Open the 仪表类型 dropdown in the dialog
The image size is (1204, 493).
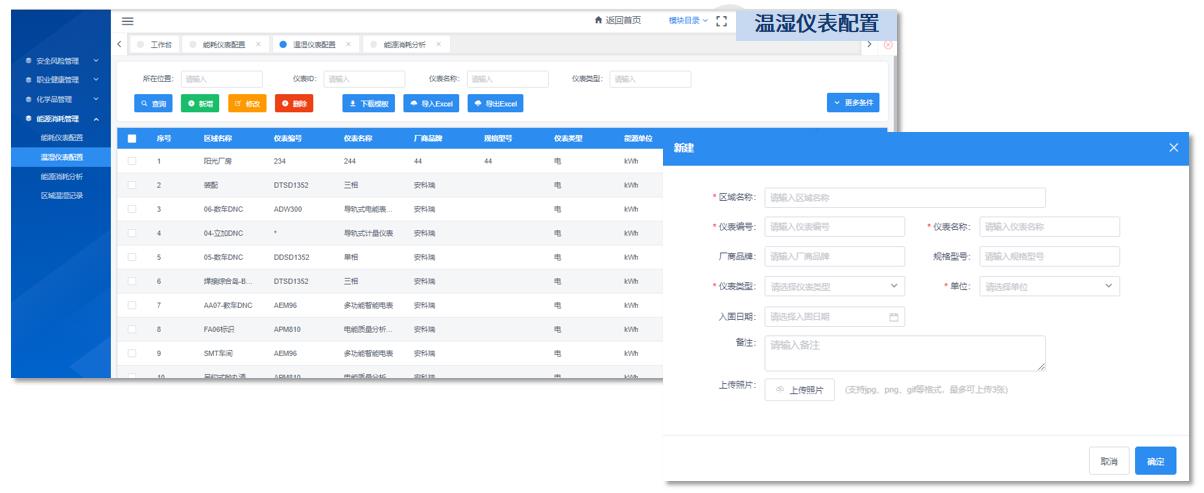tap(834, 286)
